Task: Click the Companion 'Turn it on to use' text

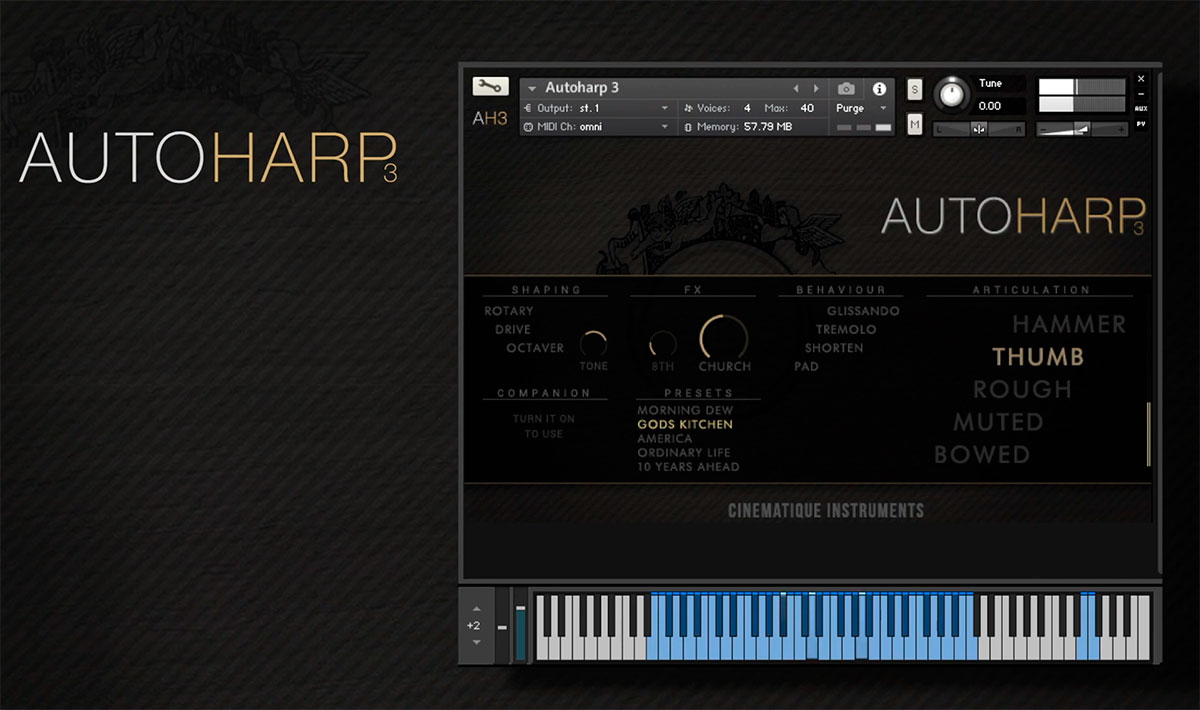Action: coord(544,426)
